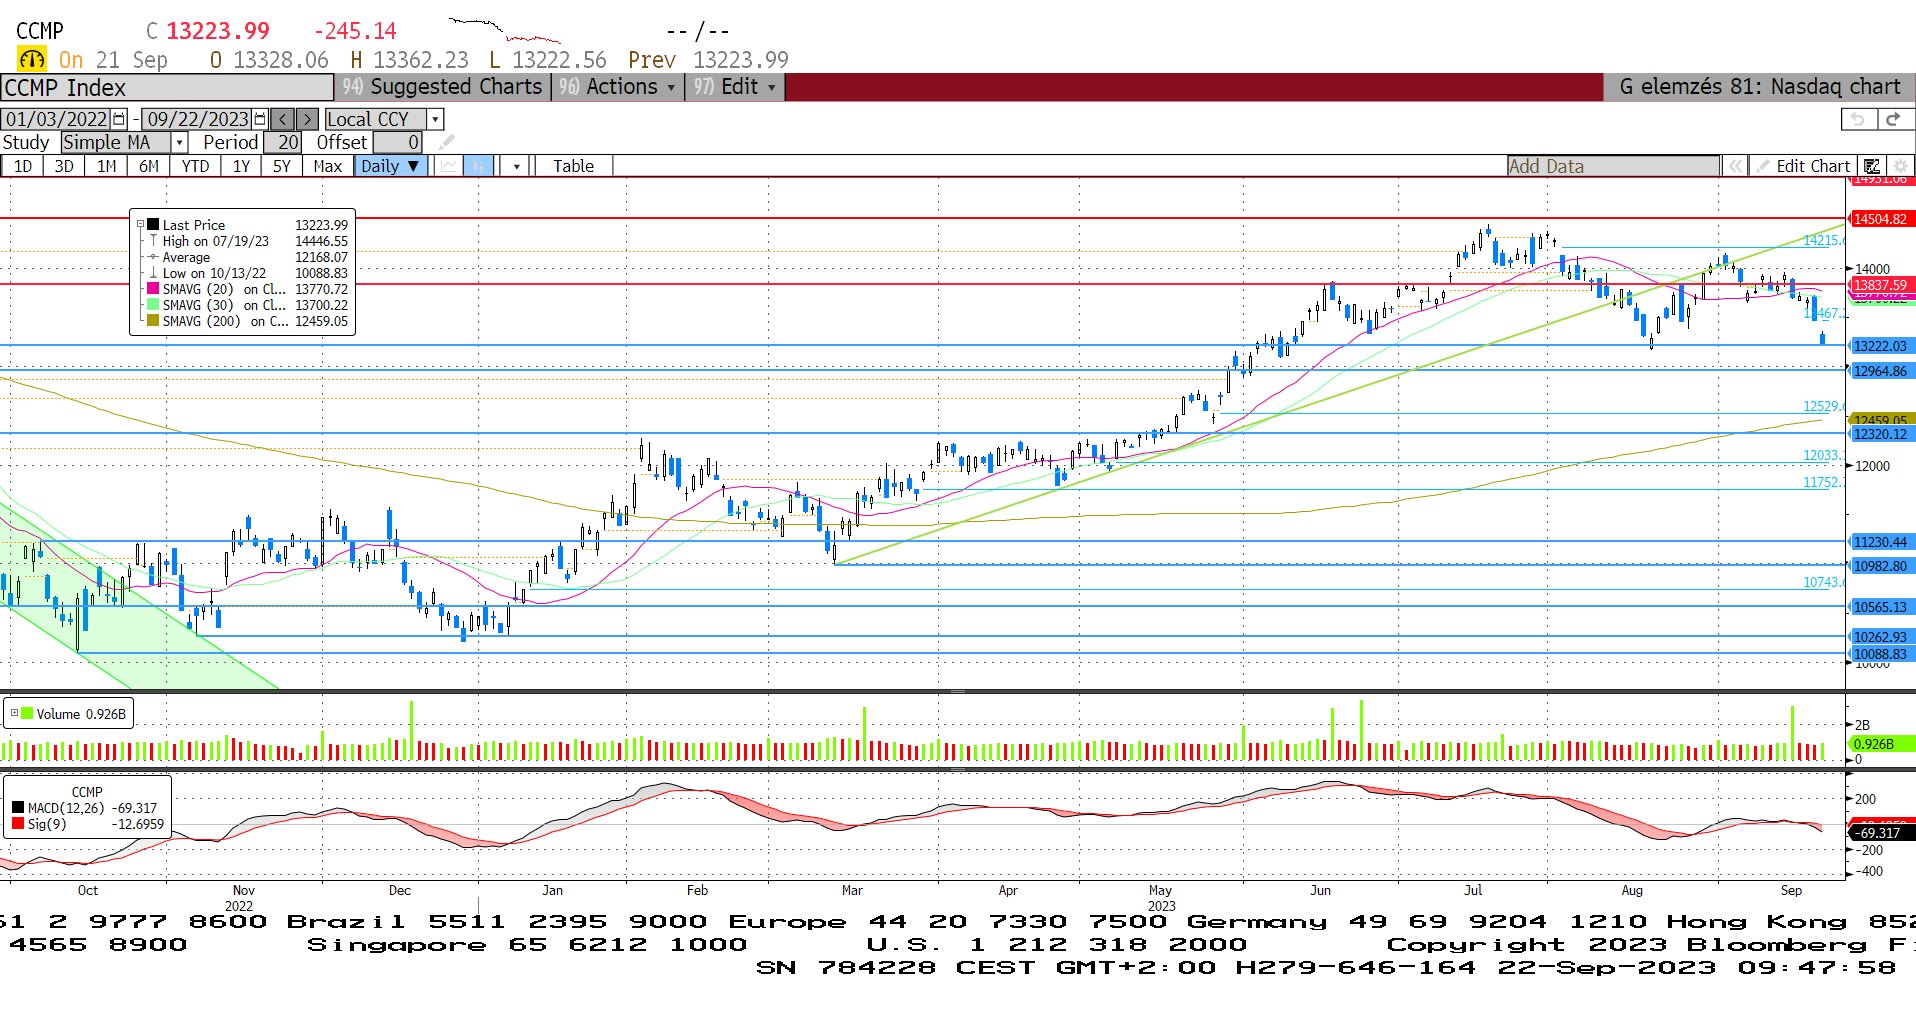Image resolution: width=1916 pixels, height=1023 pixels.
Task: Expand the Actions menu
Action: [x=616, y=87]
